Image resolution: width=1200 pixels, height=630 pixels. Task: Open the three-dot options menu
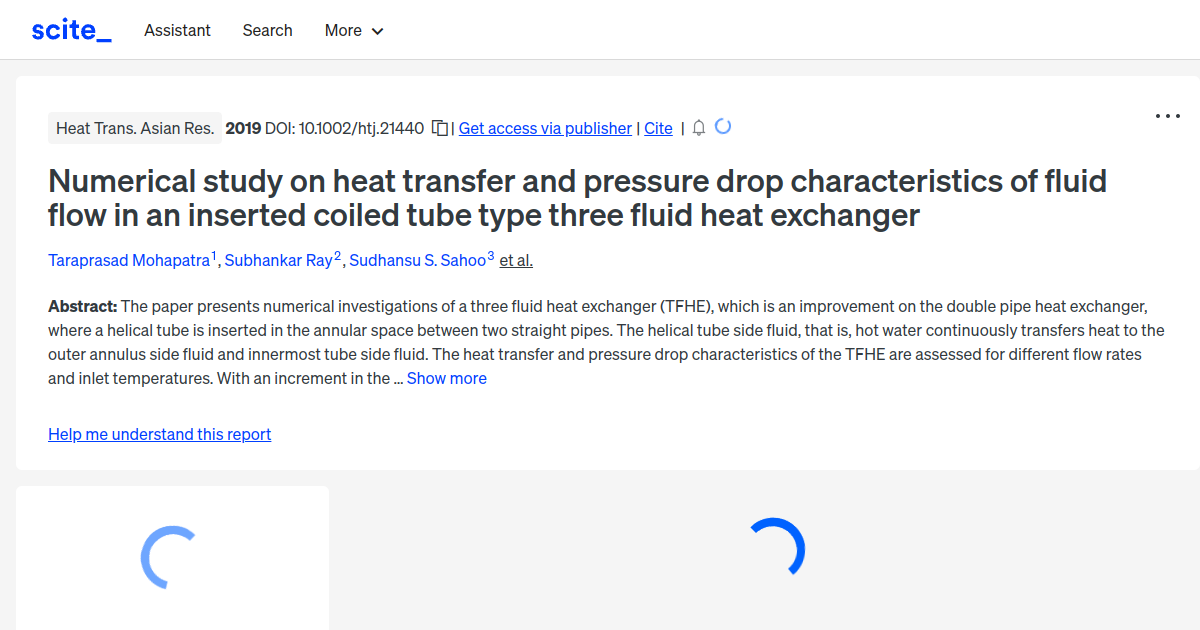[1167, 116]
